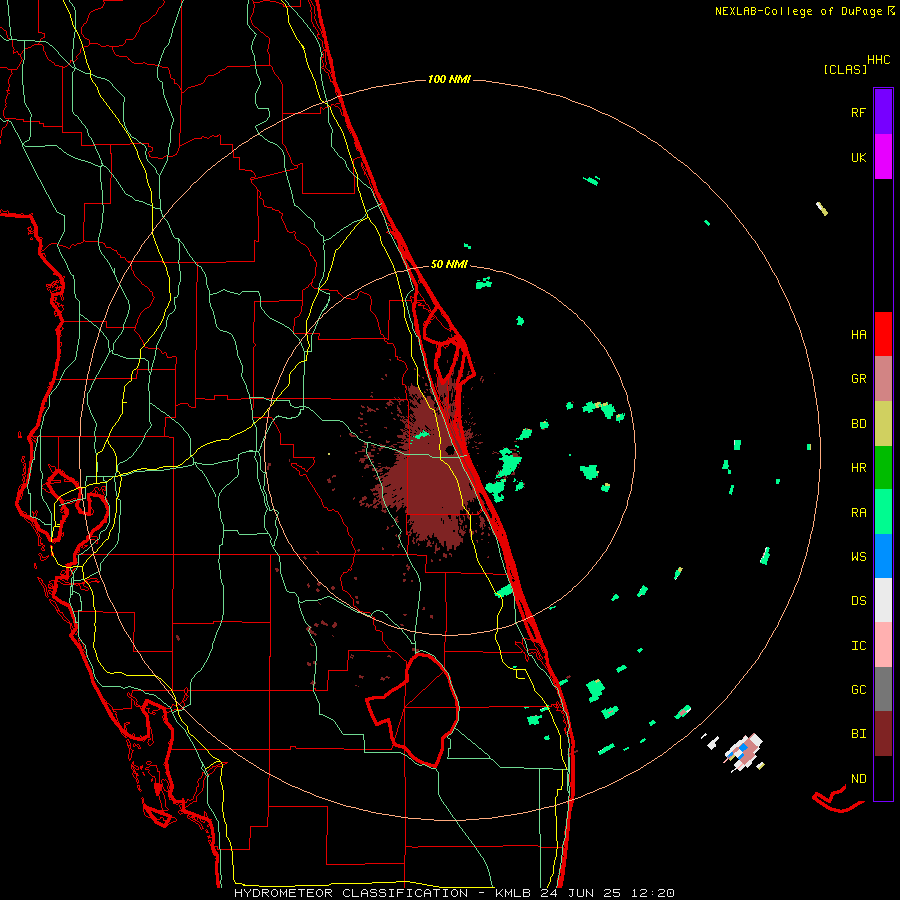Click the 'BI' legend label

[x=858, y=734]
